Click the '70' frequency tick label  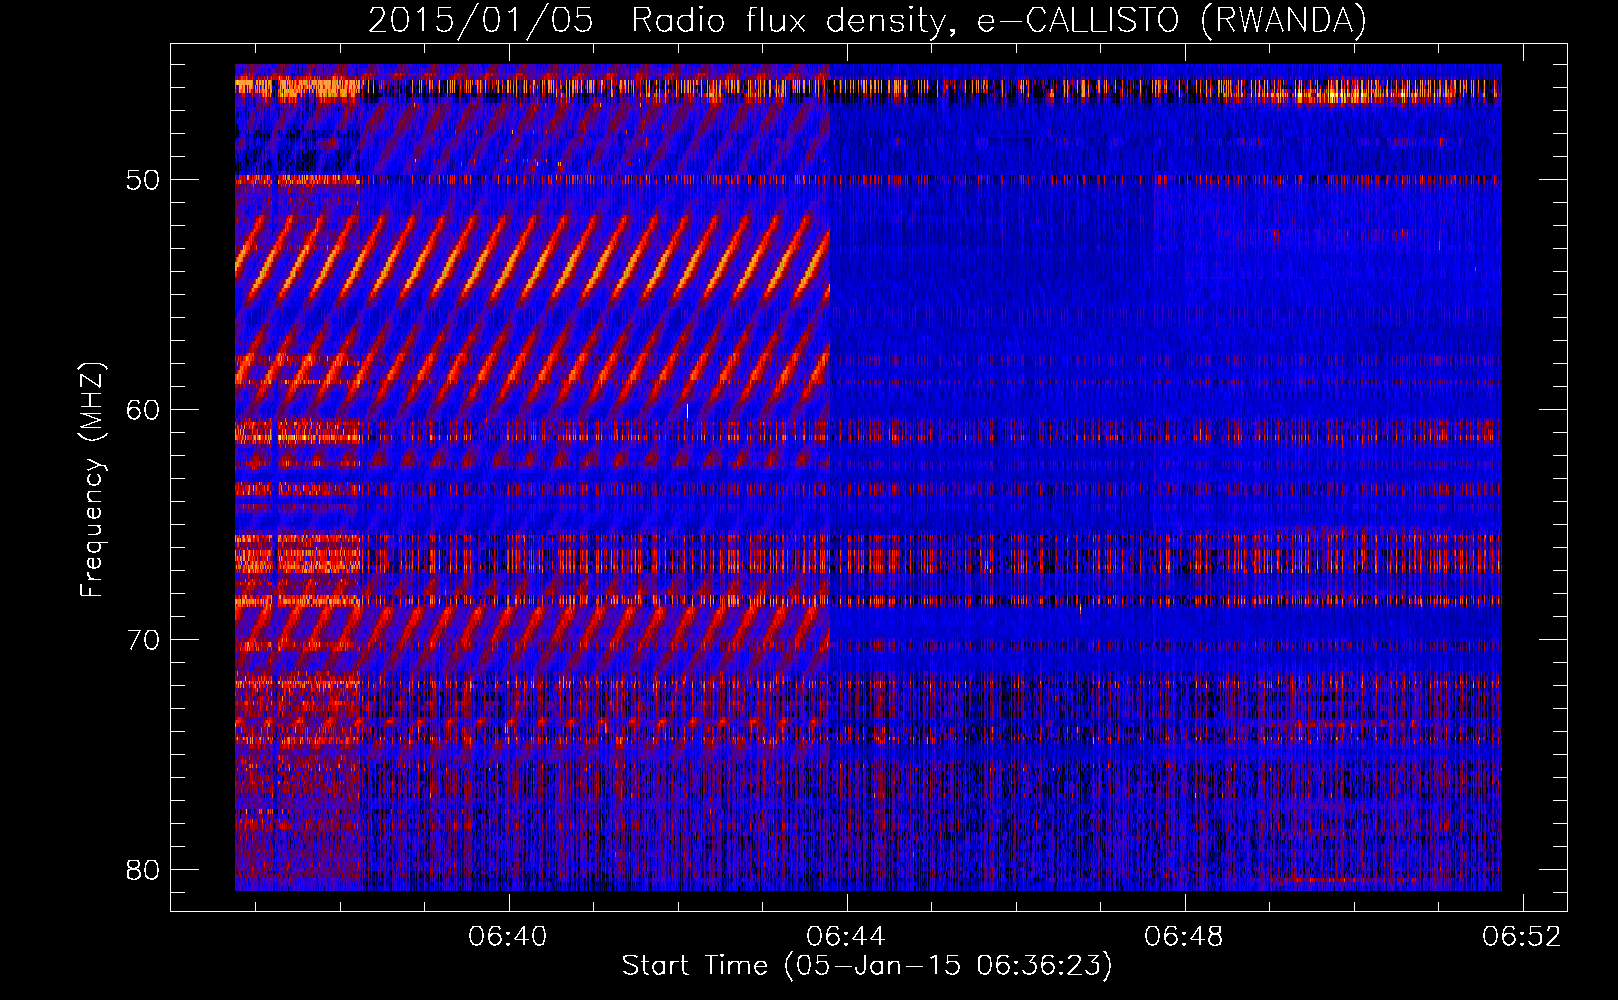pos(143,640)
